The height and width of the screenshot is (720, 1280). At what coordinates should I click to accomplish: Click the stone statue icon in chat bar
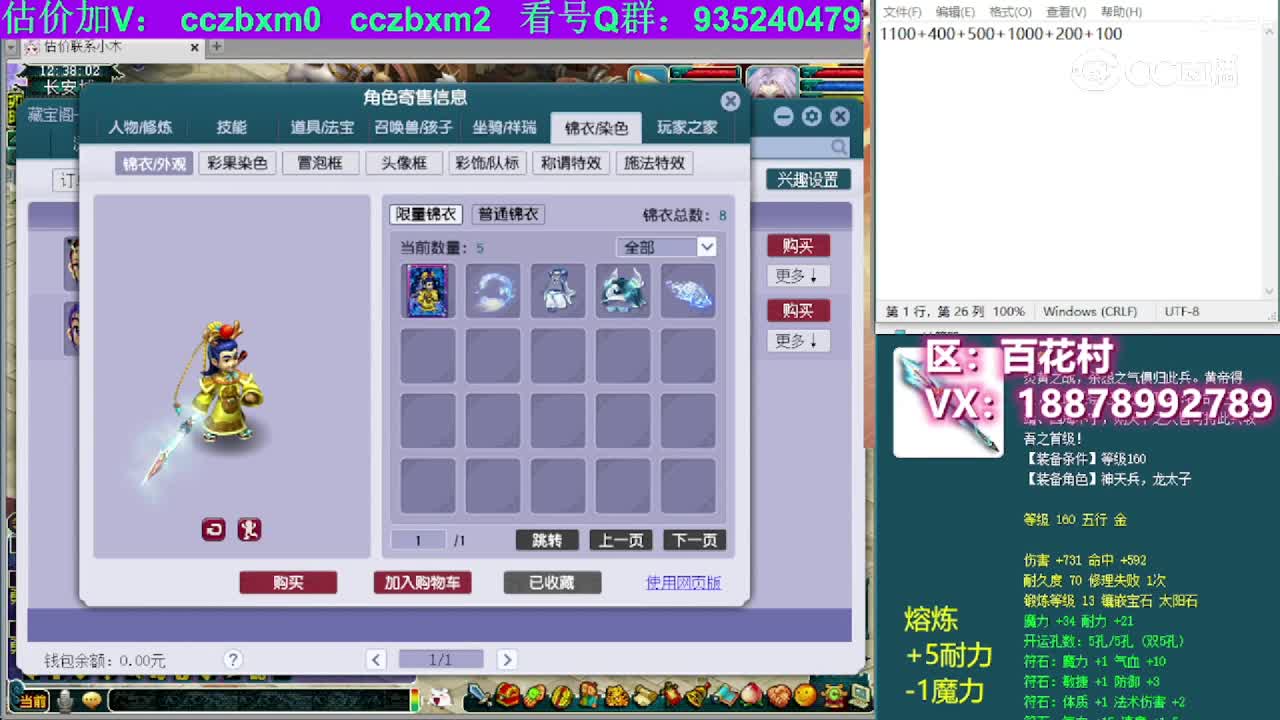tap(66, 700)
